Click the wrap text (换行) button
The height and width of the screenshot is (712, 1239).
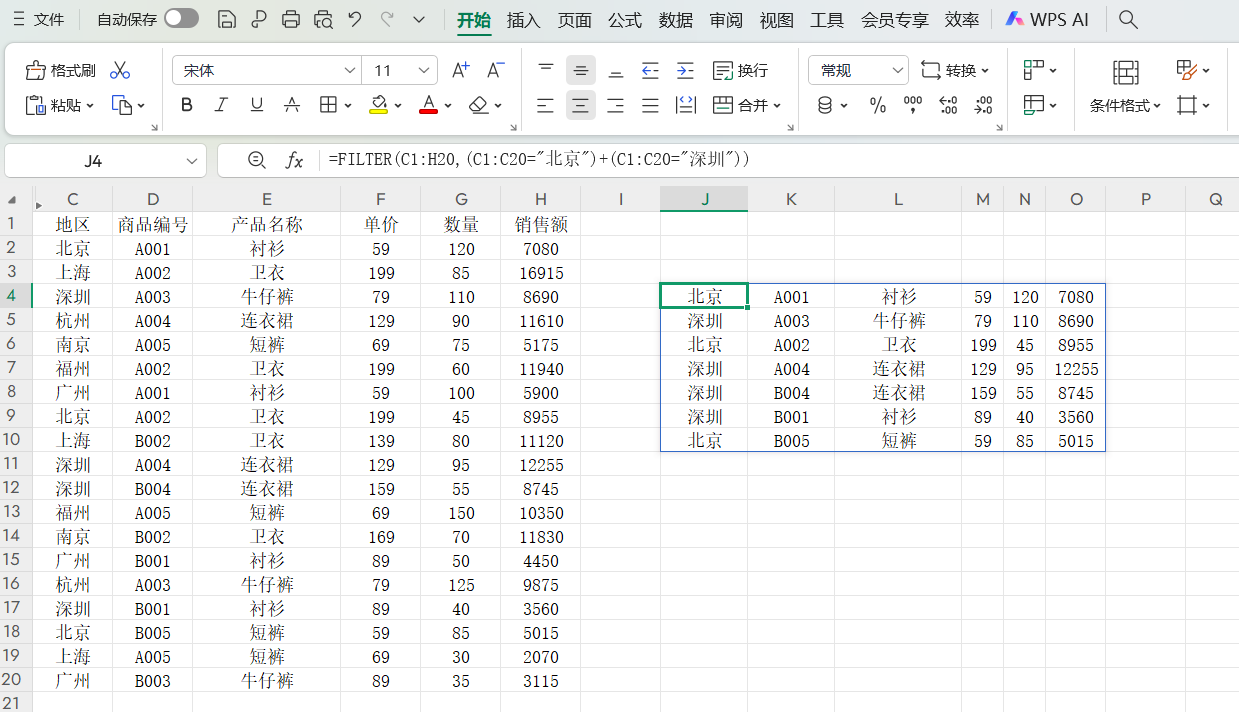click(740, 70)
